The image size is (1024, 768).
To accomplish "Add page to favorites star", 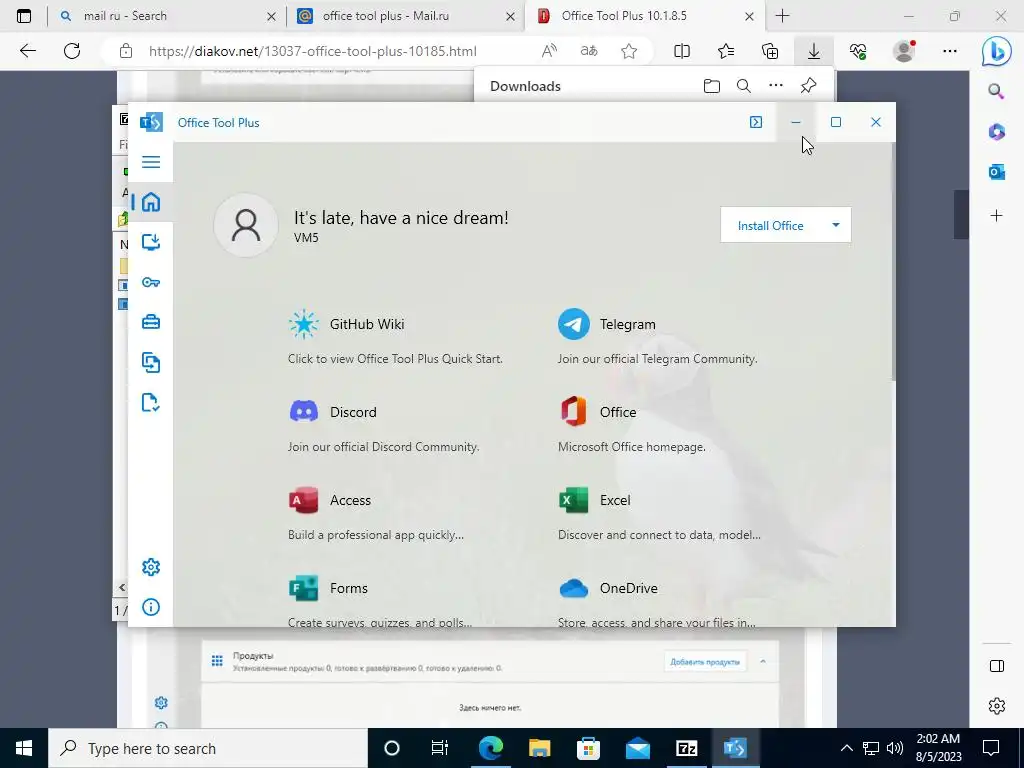I will pyautogui.click(x=629, y=51).
